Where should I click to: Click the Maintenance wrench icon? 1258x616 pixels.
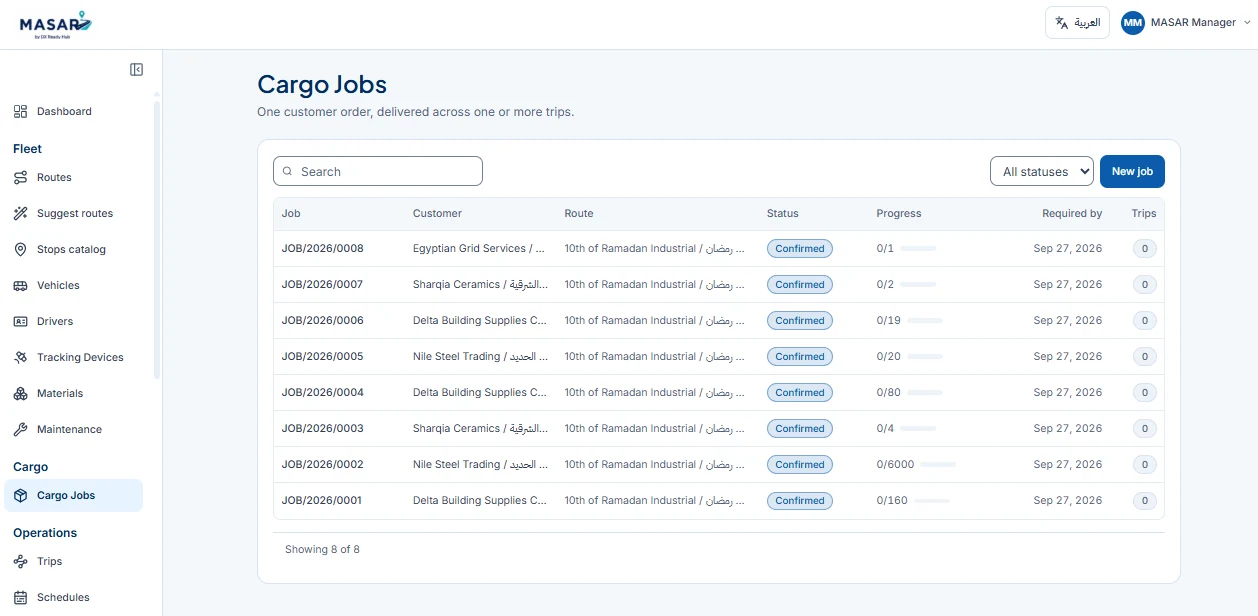(20, 430)
